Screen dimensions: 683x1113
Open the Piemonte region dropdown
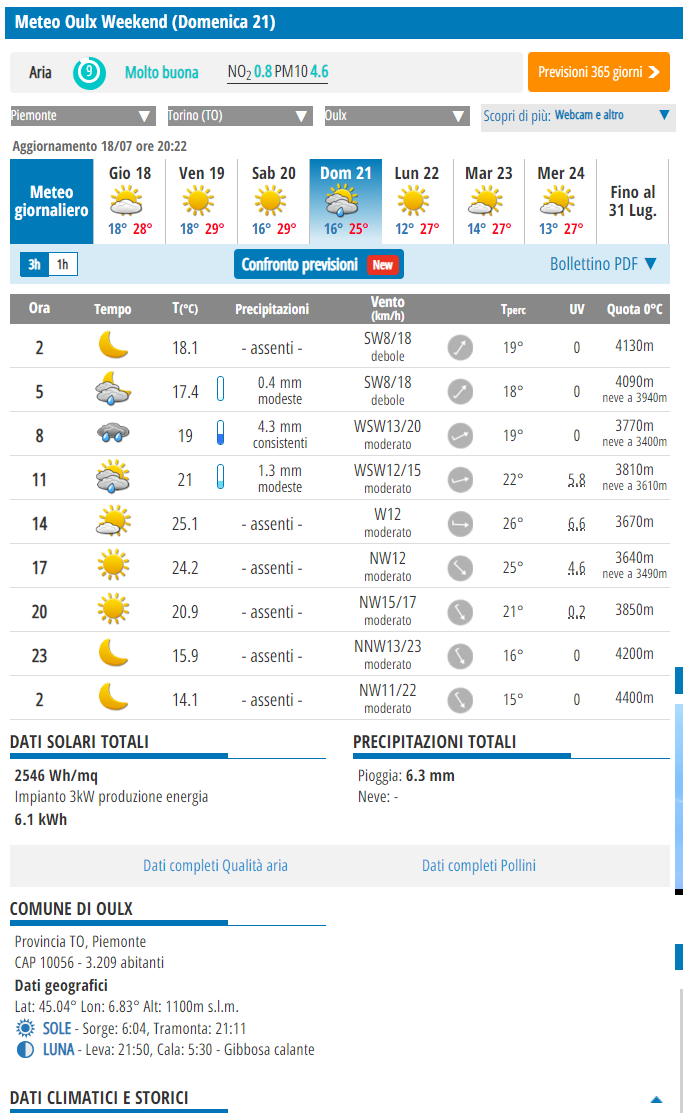(x=82, y=116)
